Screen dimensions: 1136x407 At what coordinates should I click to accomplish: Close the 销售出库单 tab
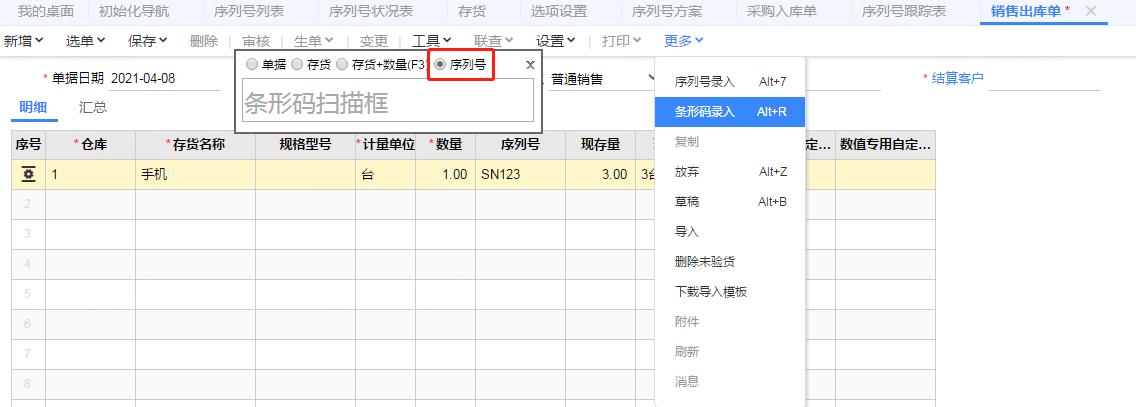click(x=1091, y=11)
